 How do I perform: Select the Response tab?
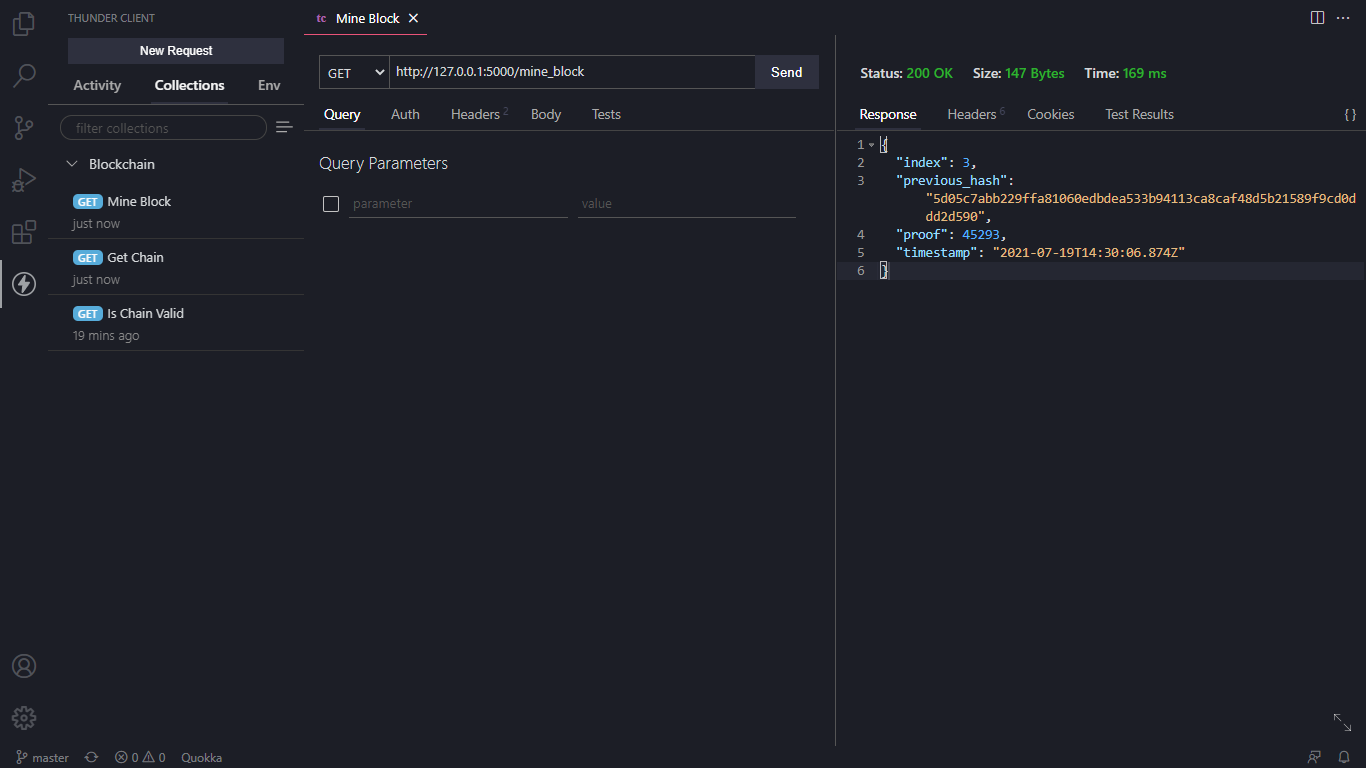point(888,114)
